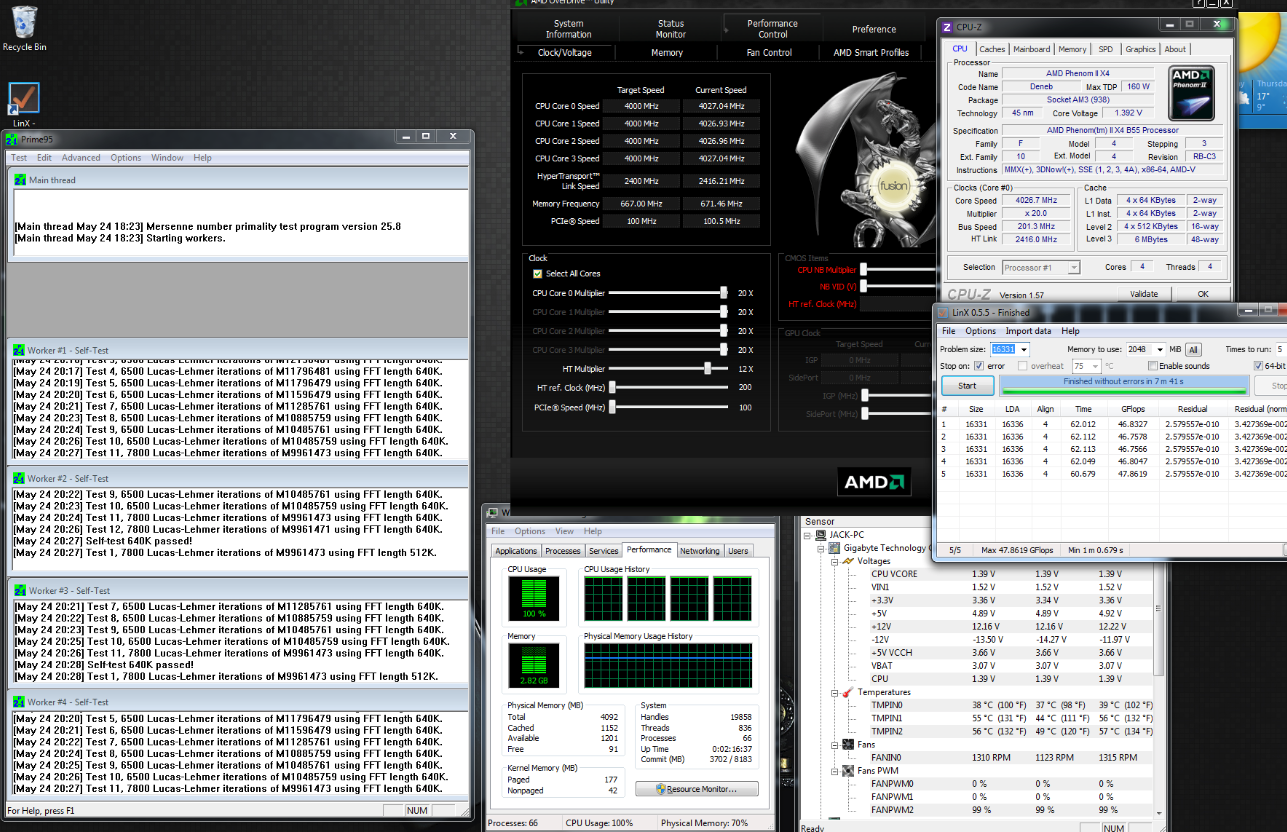Open the Memory to use dropdown
Screen dimensions: 1287x832
pyautogui.click(x=1159, y=349)
